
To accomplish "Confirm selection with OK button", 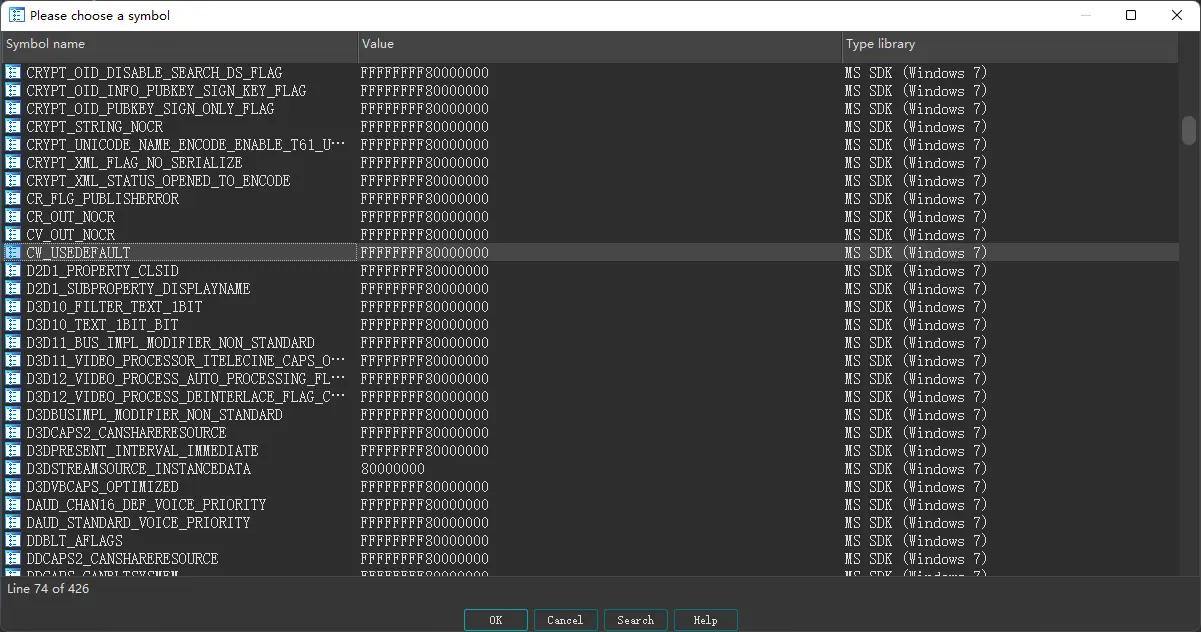I will tap(496, 620).
